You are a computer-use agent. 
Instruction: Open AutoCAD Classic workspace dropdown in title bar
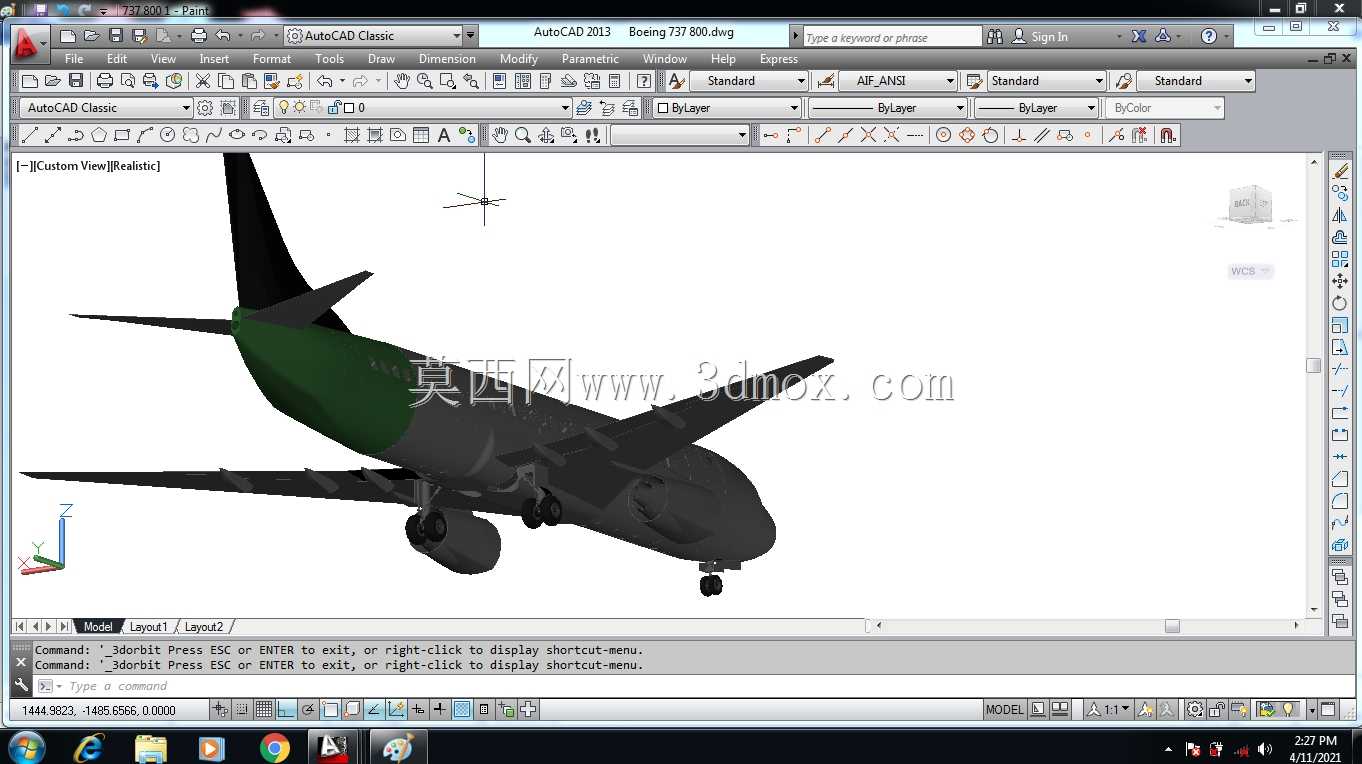(x=373, y=36)
